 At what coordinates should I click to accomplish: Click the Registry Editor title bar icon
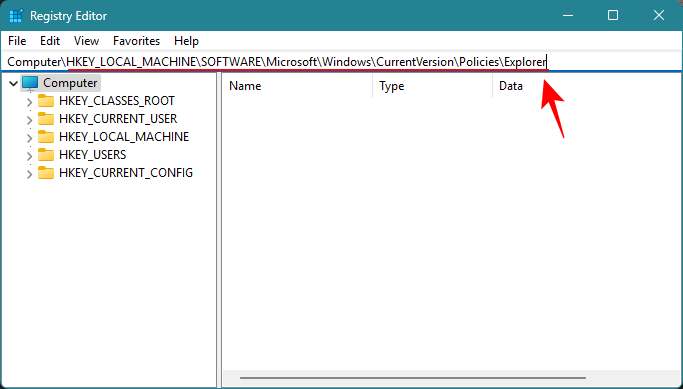coord(16,16)
